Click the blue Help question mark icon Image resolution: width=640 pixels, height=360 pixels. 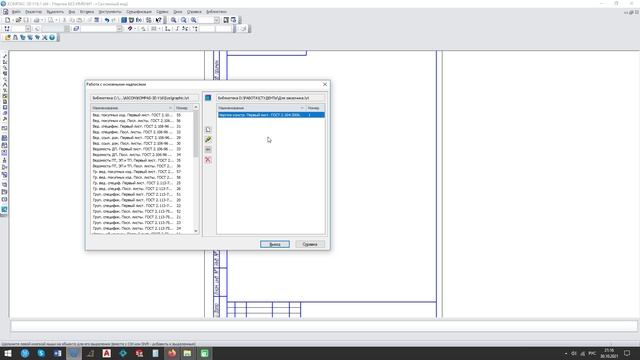[x=52, y=38]
